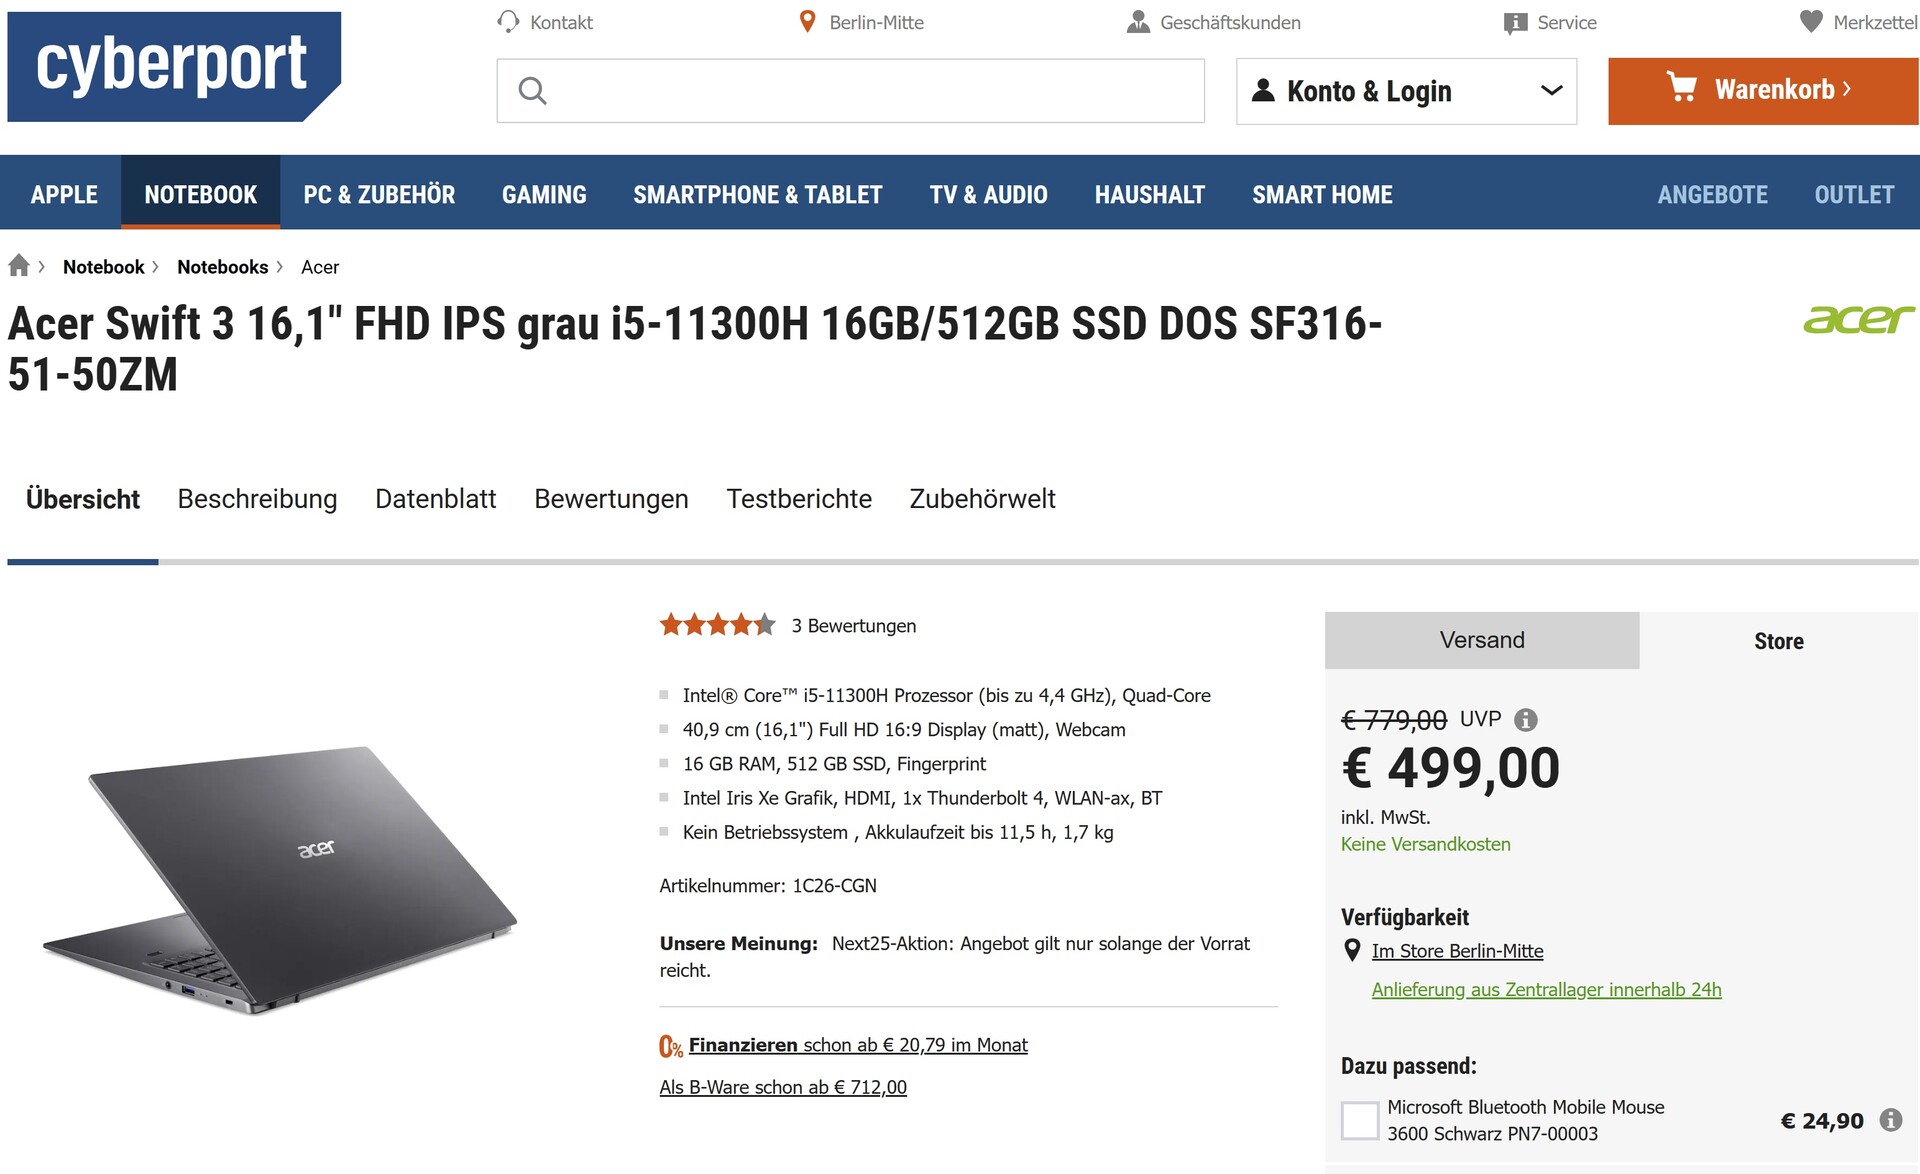Open the Notebook navigation menu
The width and height of the screenshot is (1920, 1174).
pyautogui.click(x=200, y=194)
